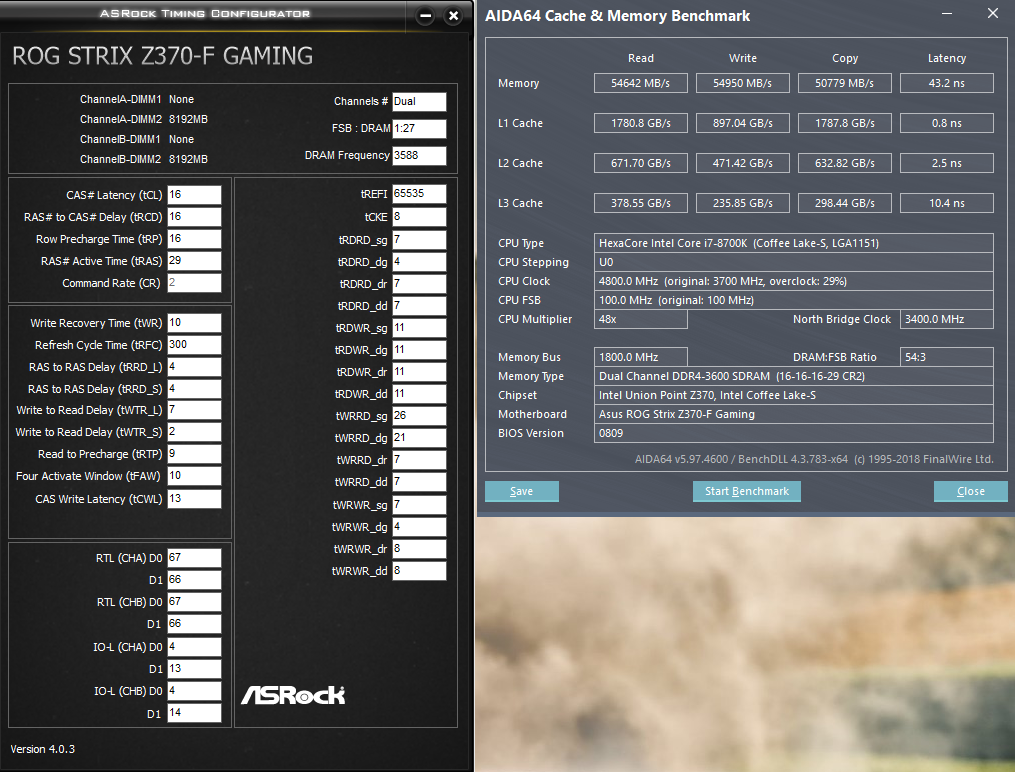Click the CPU Multiplier 48x value
Viewport: 1015px width, 772px height.
[640, 319]
